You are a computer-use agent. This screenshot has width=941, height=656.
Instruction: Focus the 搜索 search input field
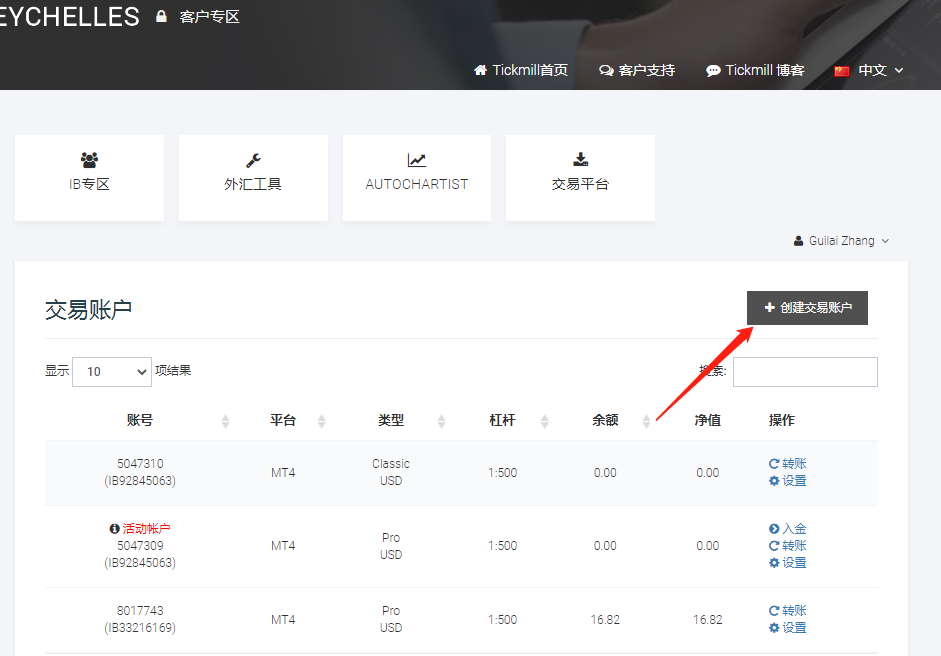click(x=805, y=372)
